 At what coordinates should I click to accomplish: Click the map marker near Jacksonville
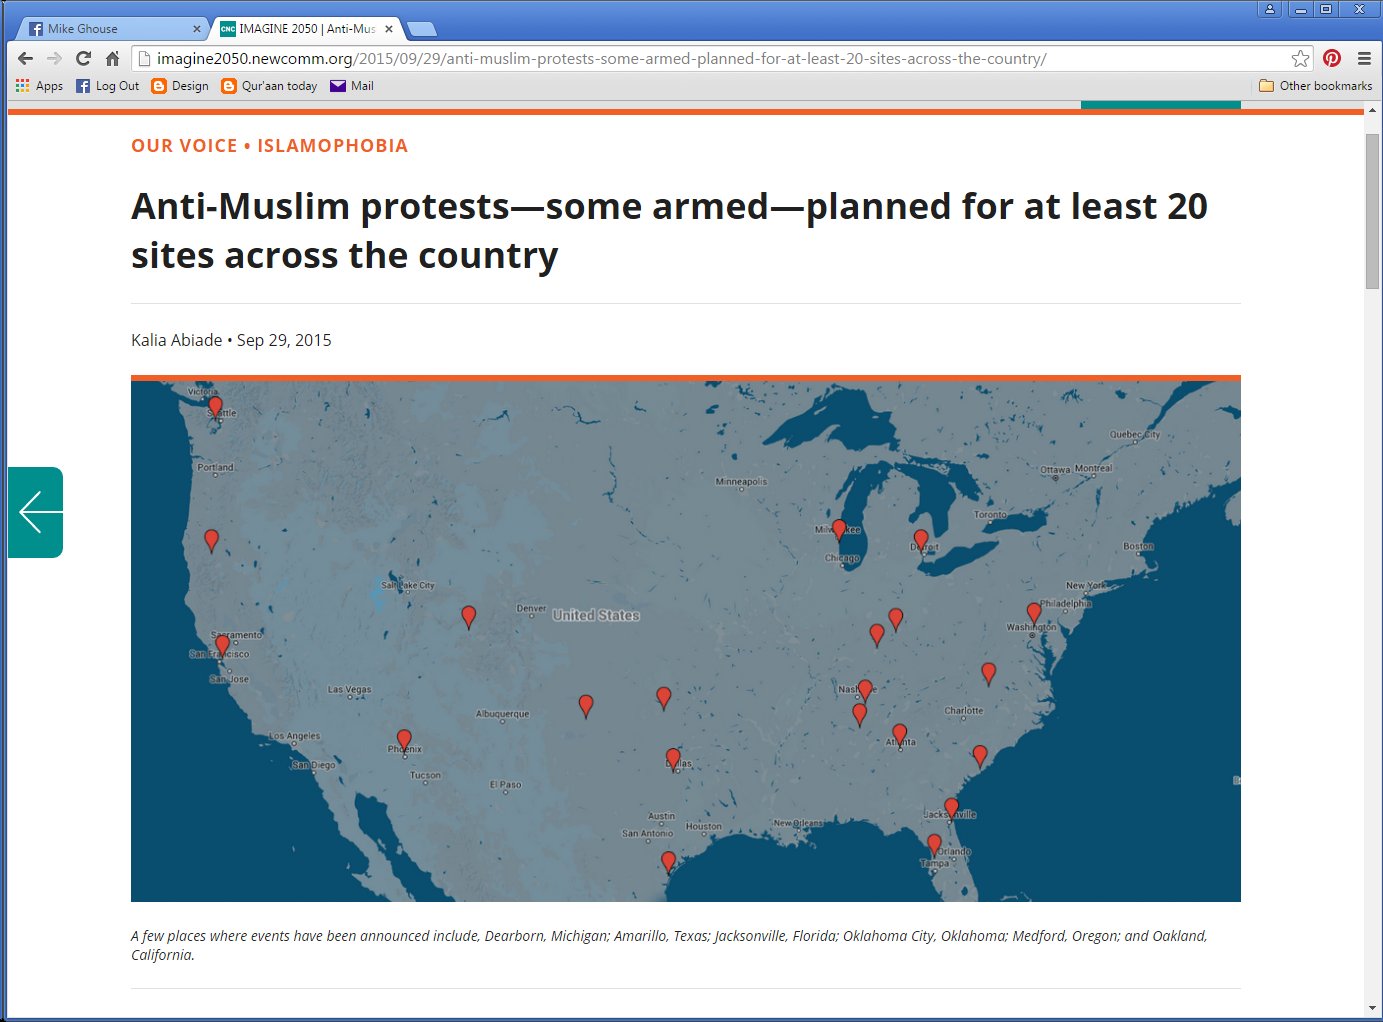tap(951, 809)
